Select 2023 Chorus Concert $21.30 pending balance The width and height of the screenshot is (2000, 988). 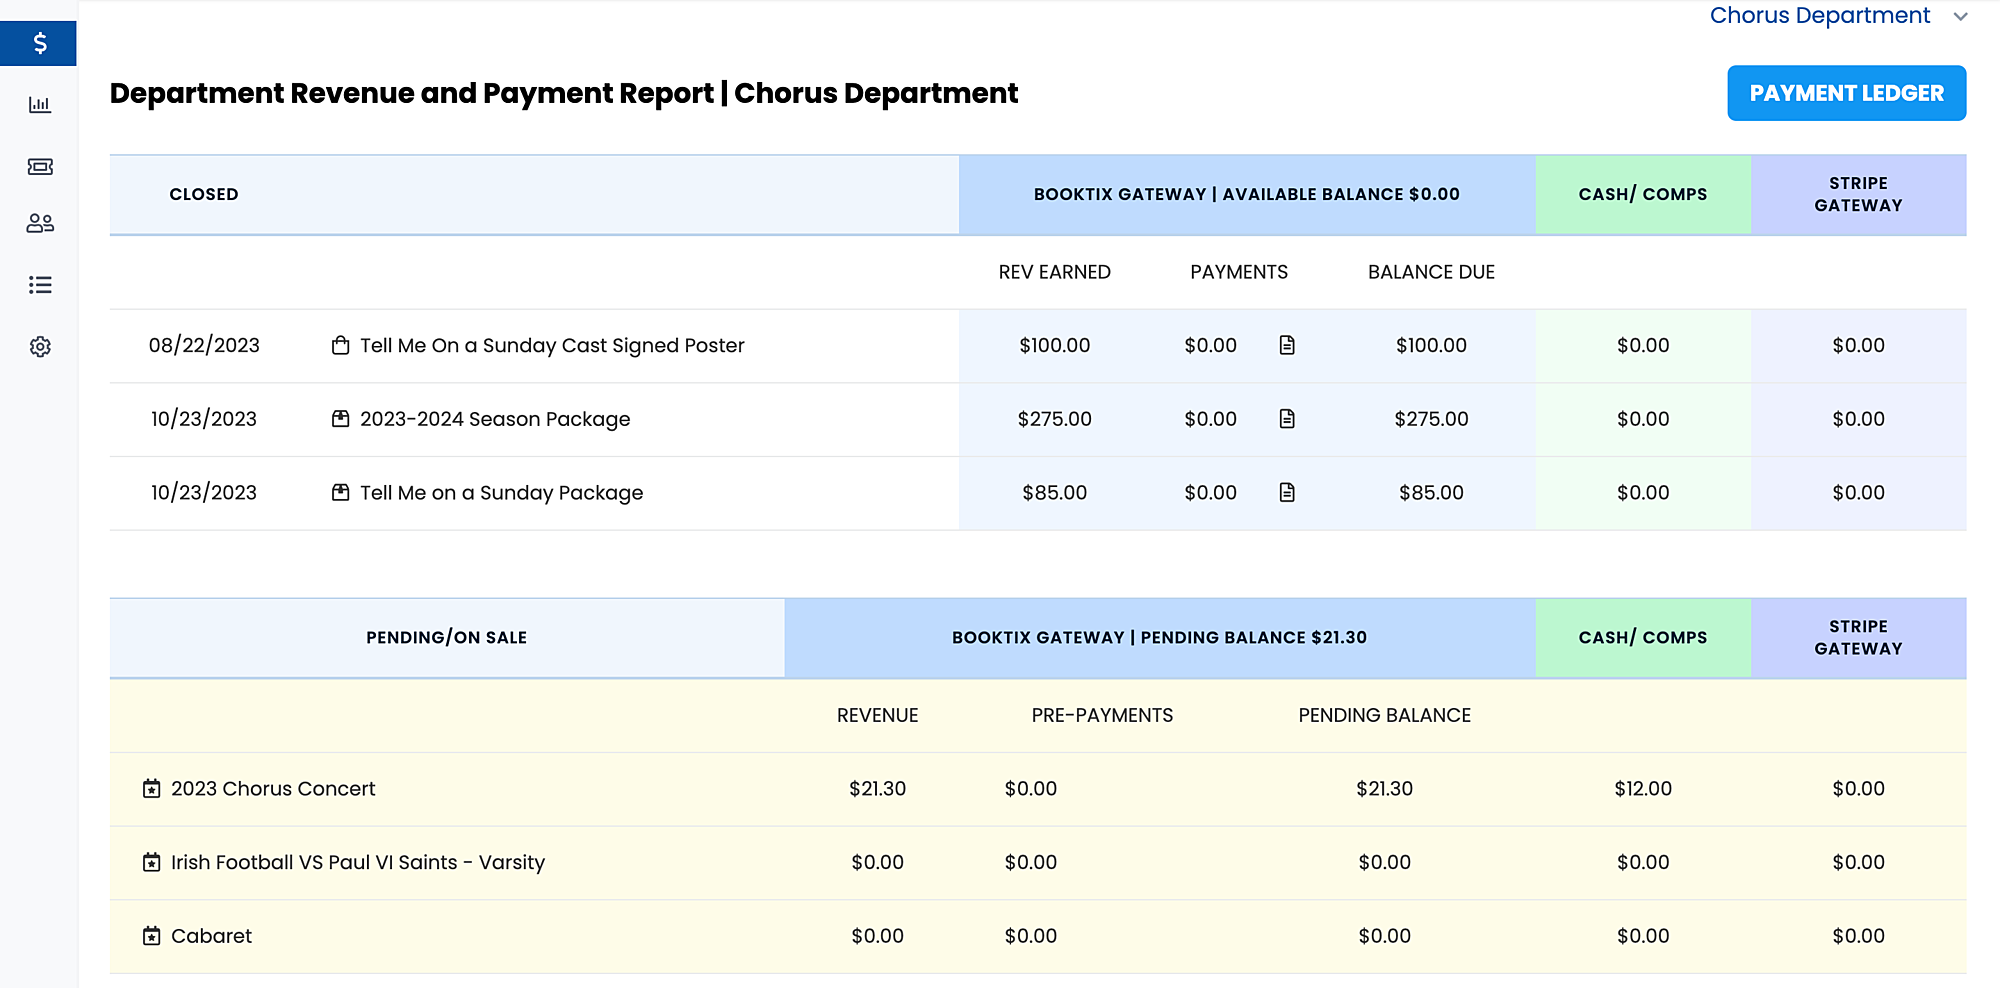tap(1384, 789)
